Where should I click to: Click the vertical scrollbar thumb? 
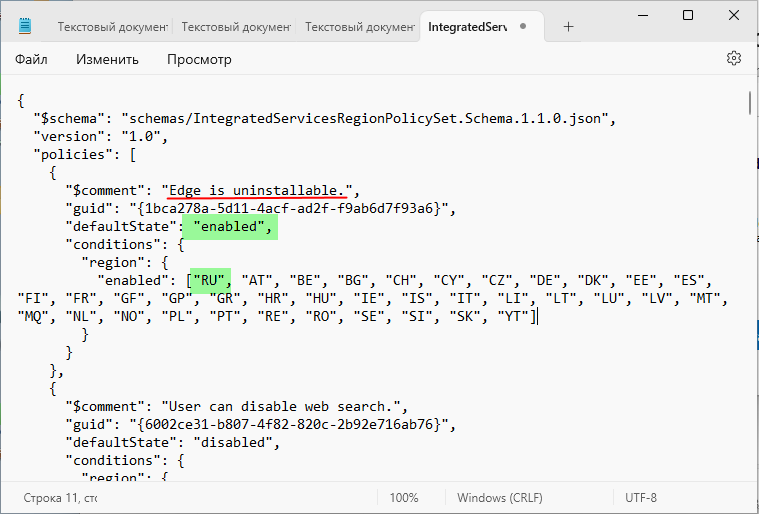pos(750,103)
